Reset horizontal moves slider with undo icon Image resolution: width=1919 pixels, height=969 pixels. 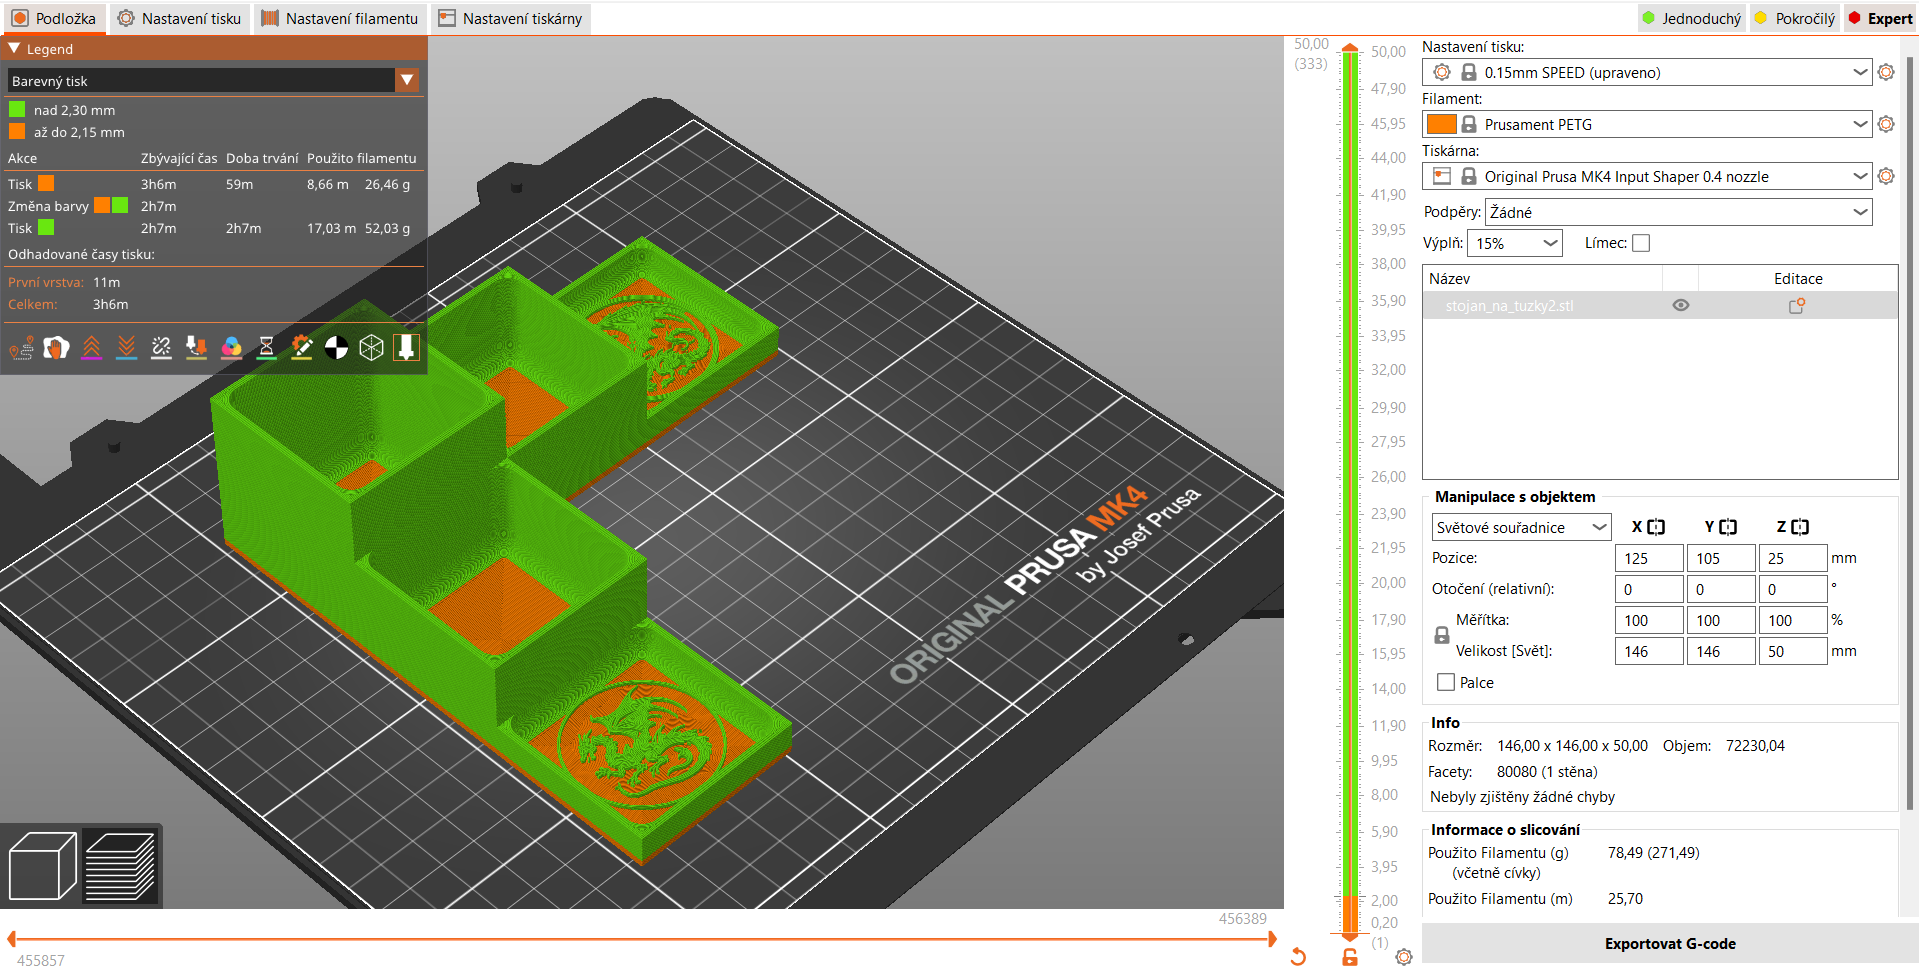coord(1298,957)
